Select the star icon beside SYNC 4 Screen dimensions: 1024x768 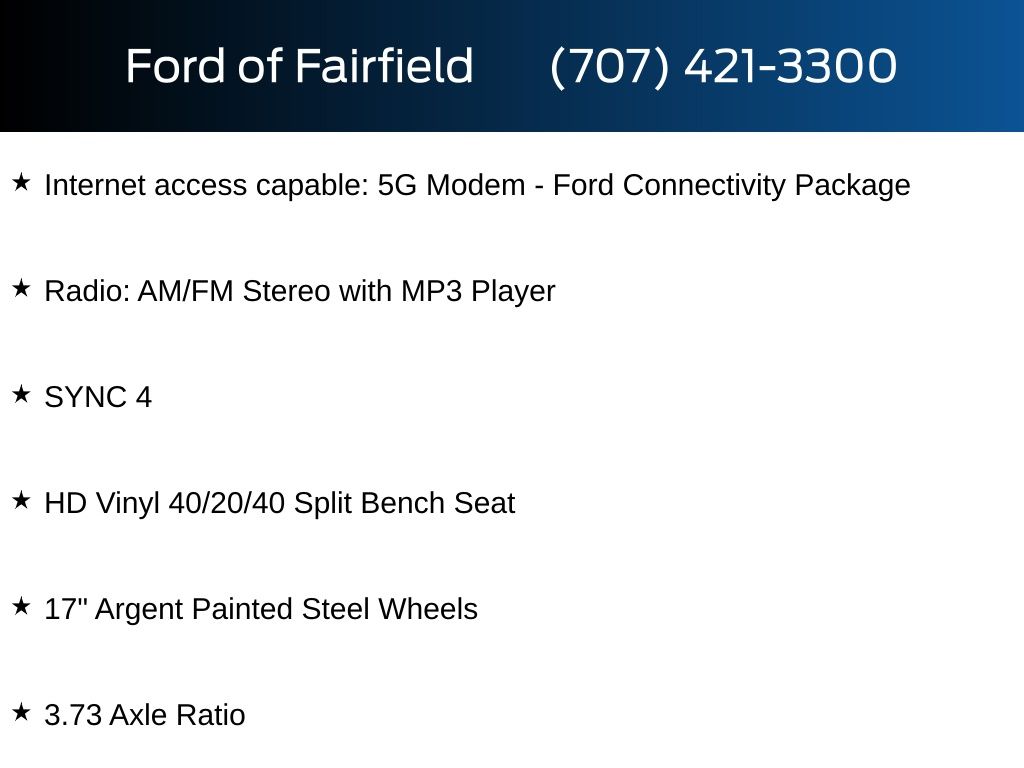pyautogui.click(x=21, y=395)
